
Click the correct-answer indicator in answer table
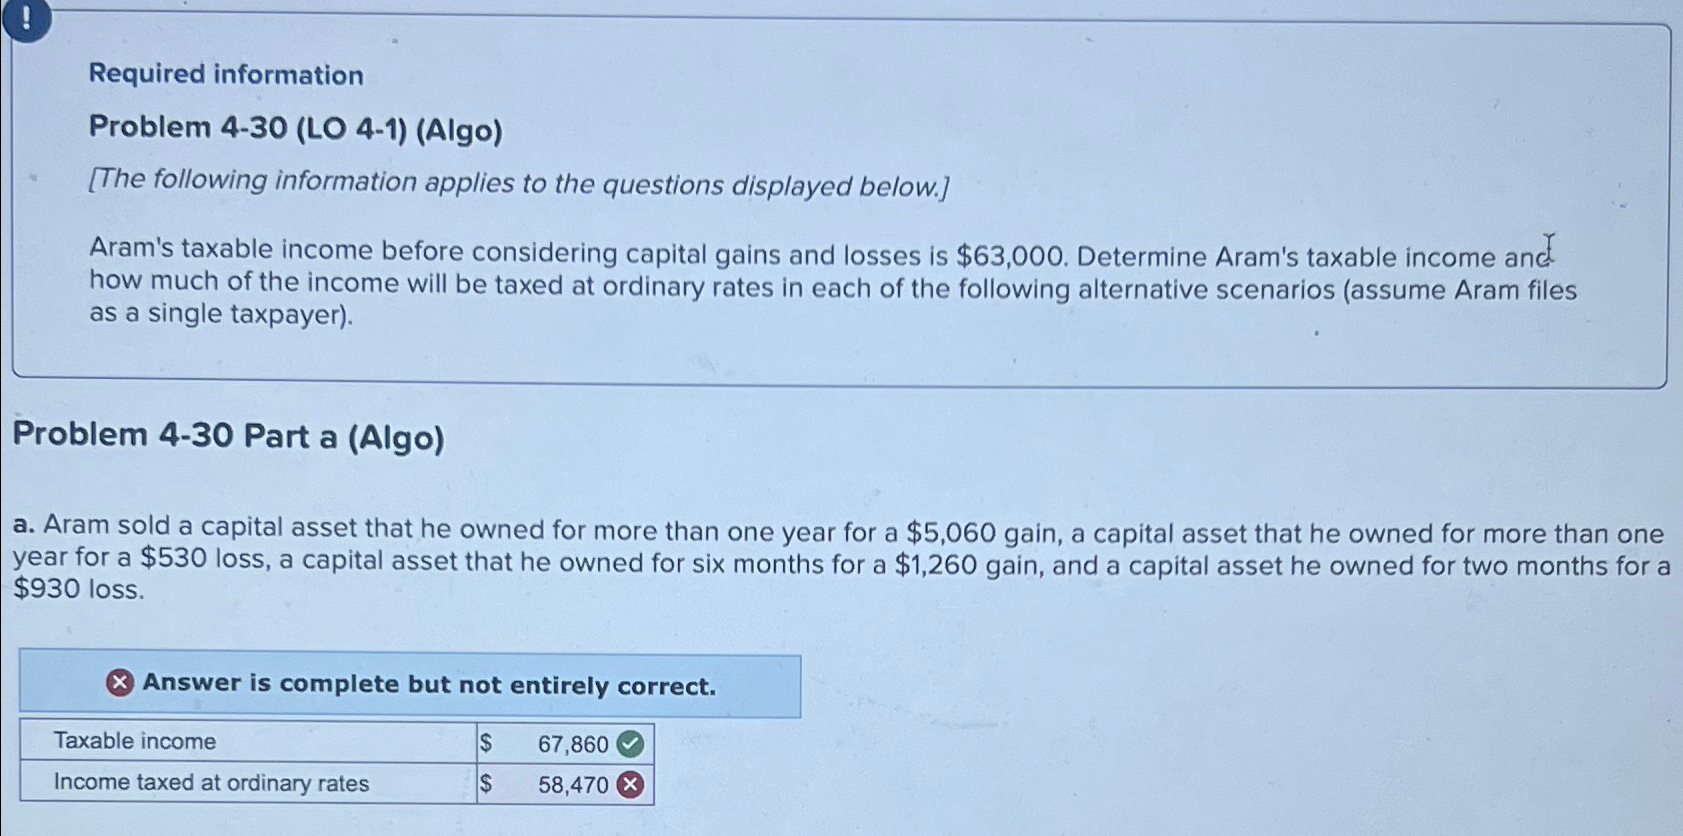(630, 742)
